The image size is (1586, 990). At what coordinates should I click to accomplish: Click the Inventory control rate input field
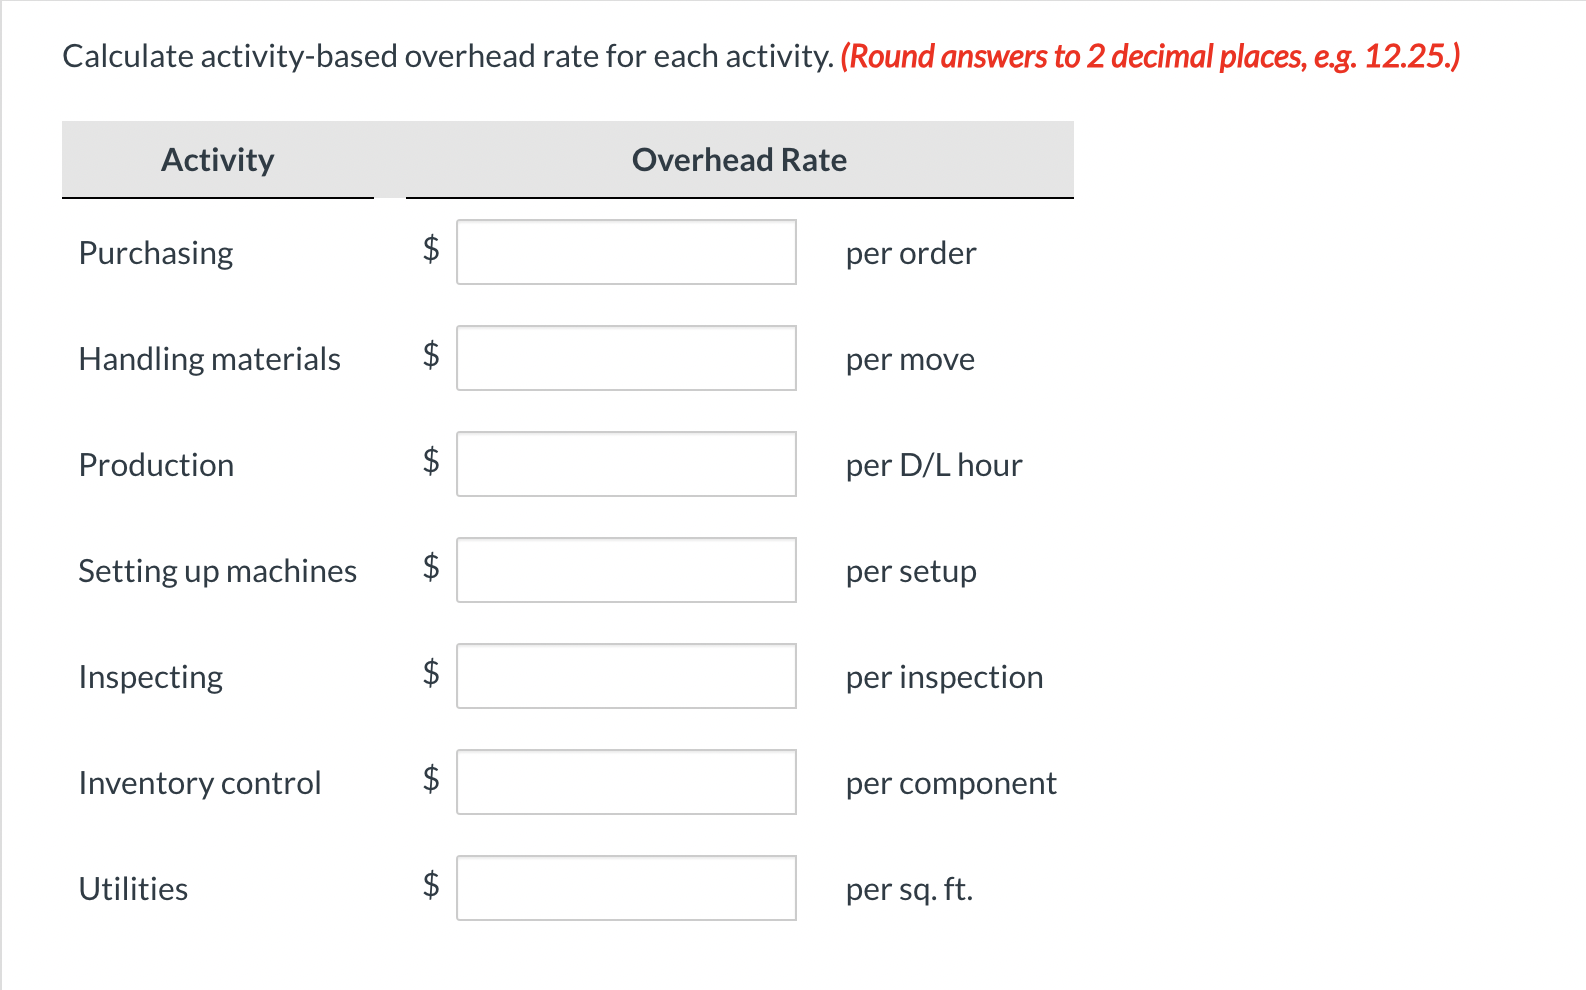pos(626,782)
